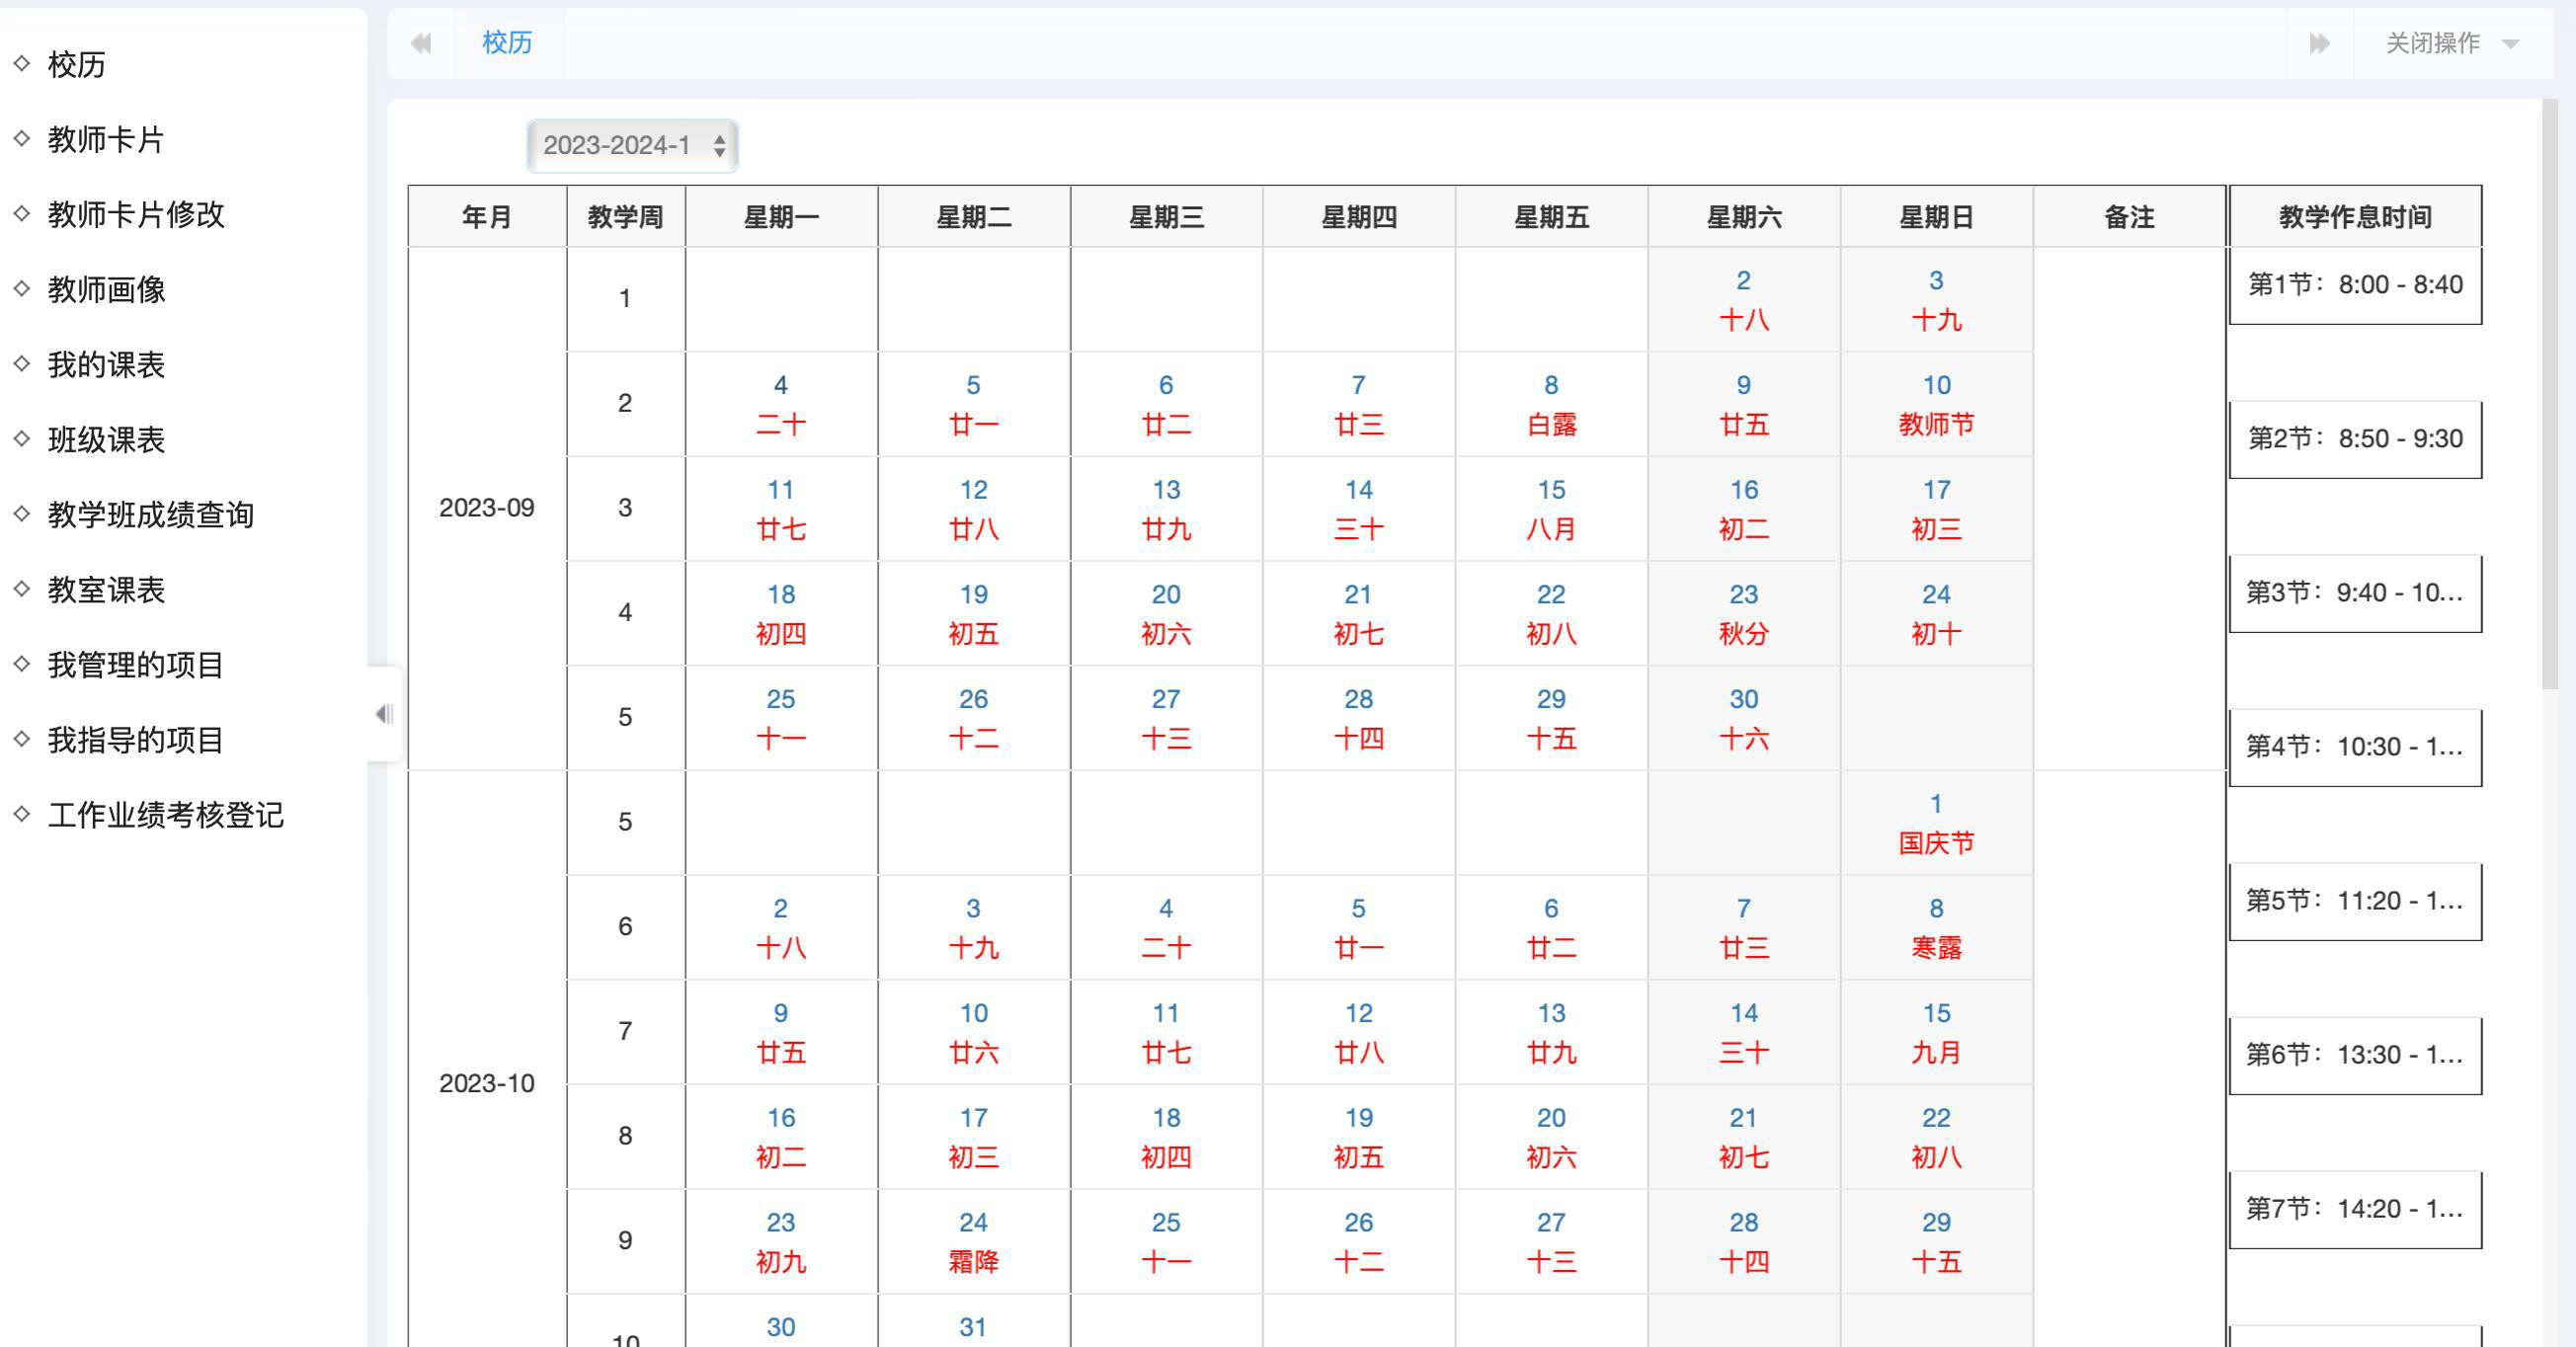
Task: Select the 教师节 date cell, September 10
Action: click(1936, 404)
